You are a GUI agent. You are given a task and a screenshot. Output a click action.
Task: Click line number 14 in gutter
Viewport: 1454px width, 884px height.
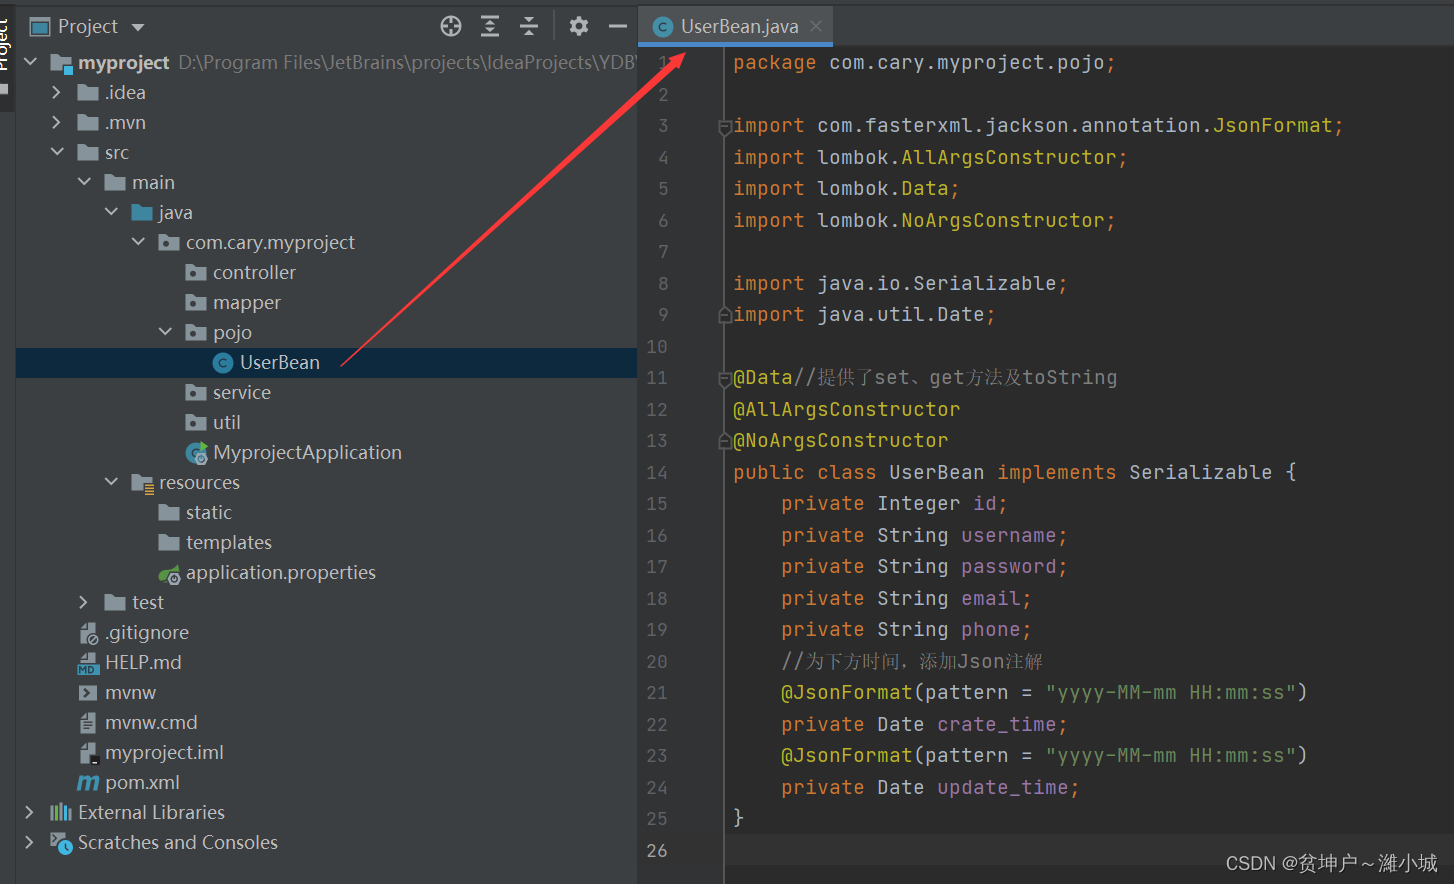(x=657, y=472)
